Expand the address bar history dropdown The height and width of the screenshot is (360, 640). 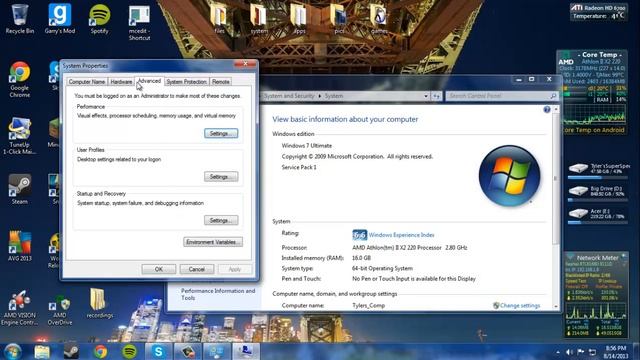(426, 96)
